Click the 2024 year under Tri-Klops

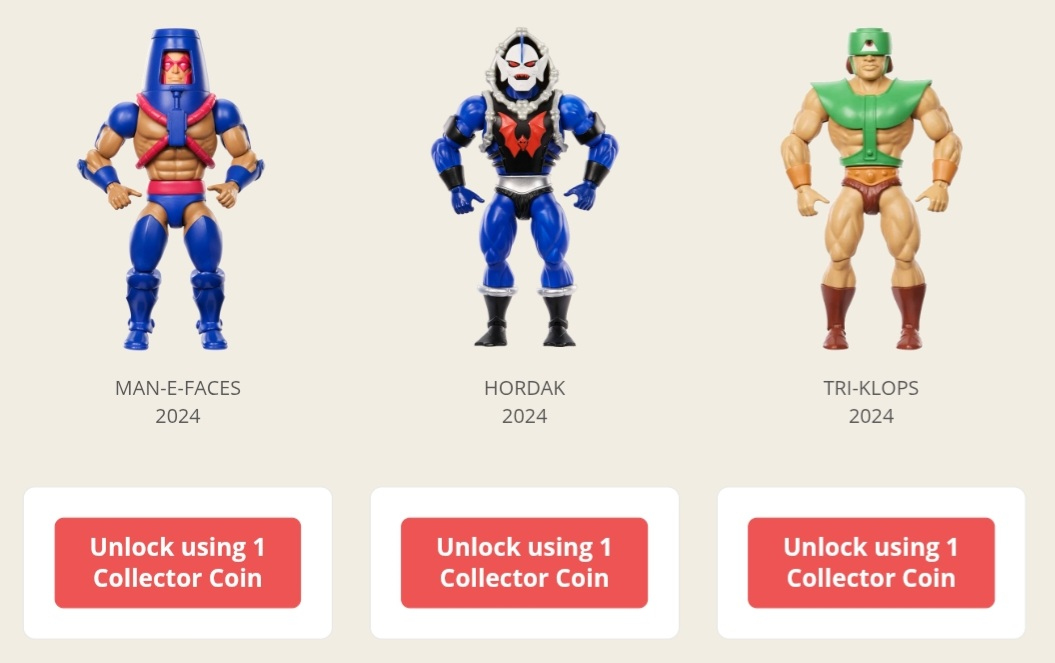[x=871, y=416]
